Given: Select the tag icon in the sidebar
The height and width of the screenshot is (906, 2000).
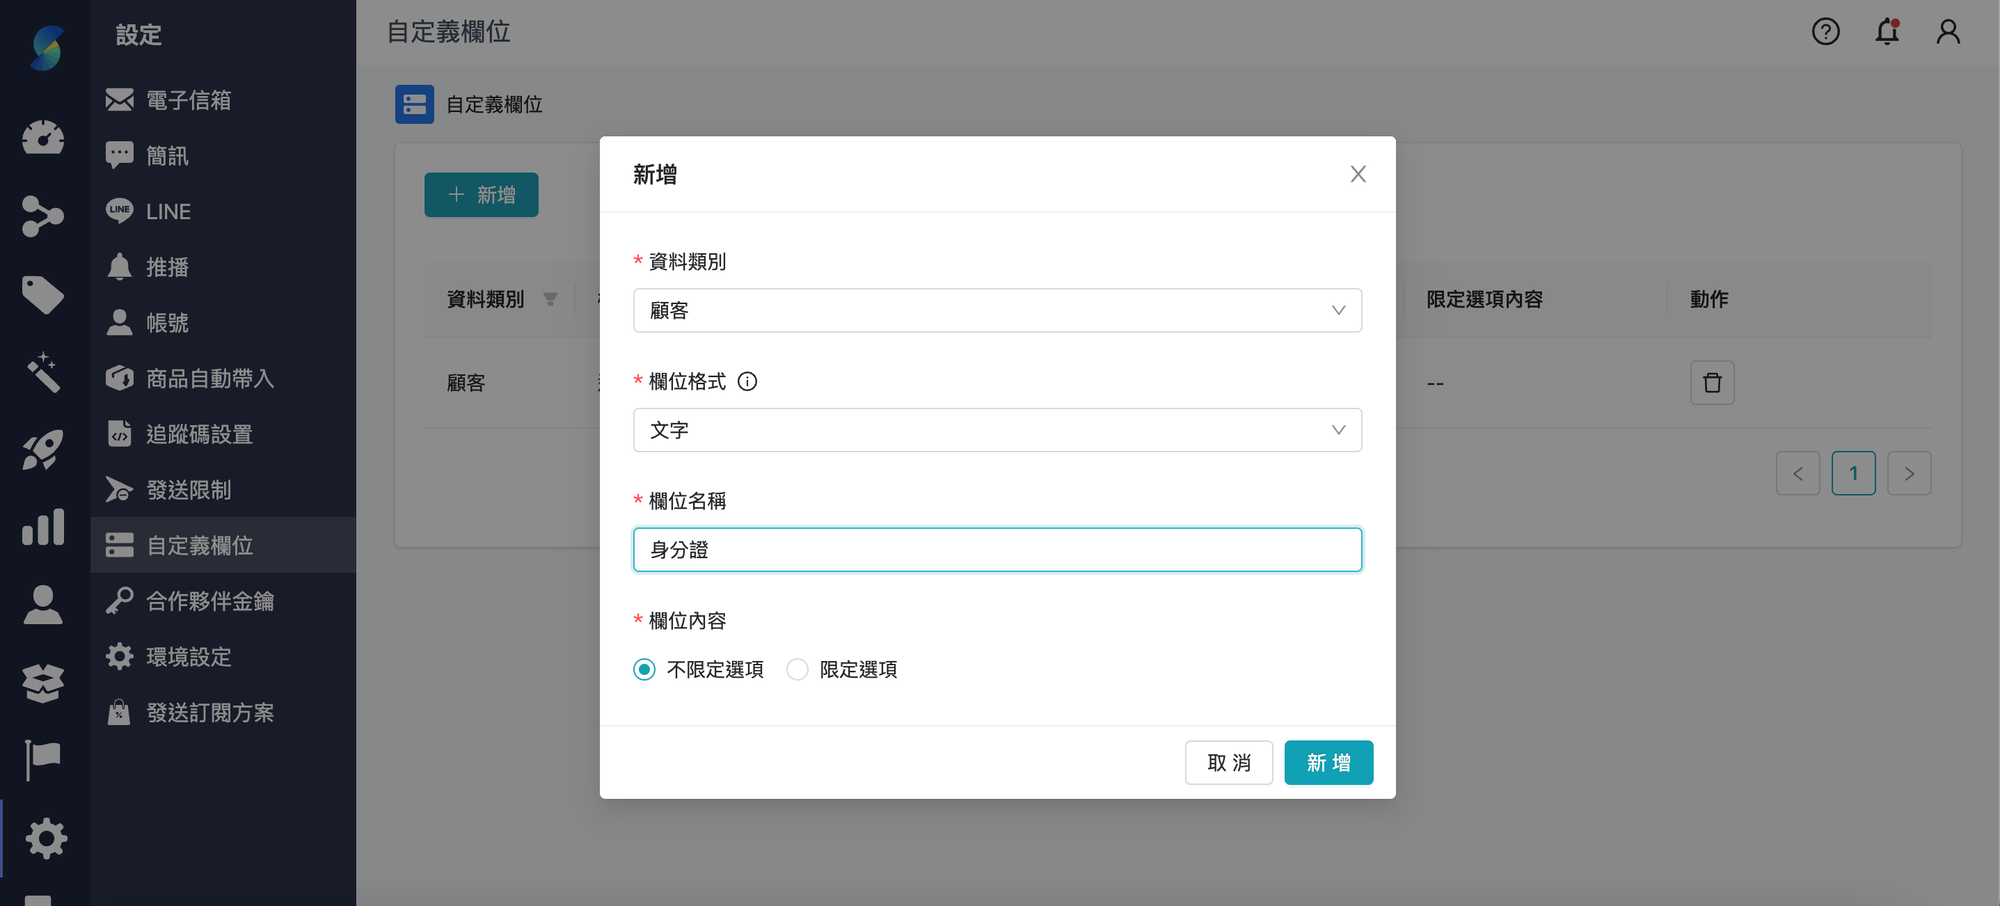Looking at the screenshot, I should click(x=44, y=296).
